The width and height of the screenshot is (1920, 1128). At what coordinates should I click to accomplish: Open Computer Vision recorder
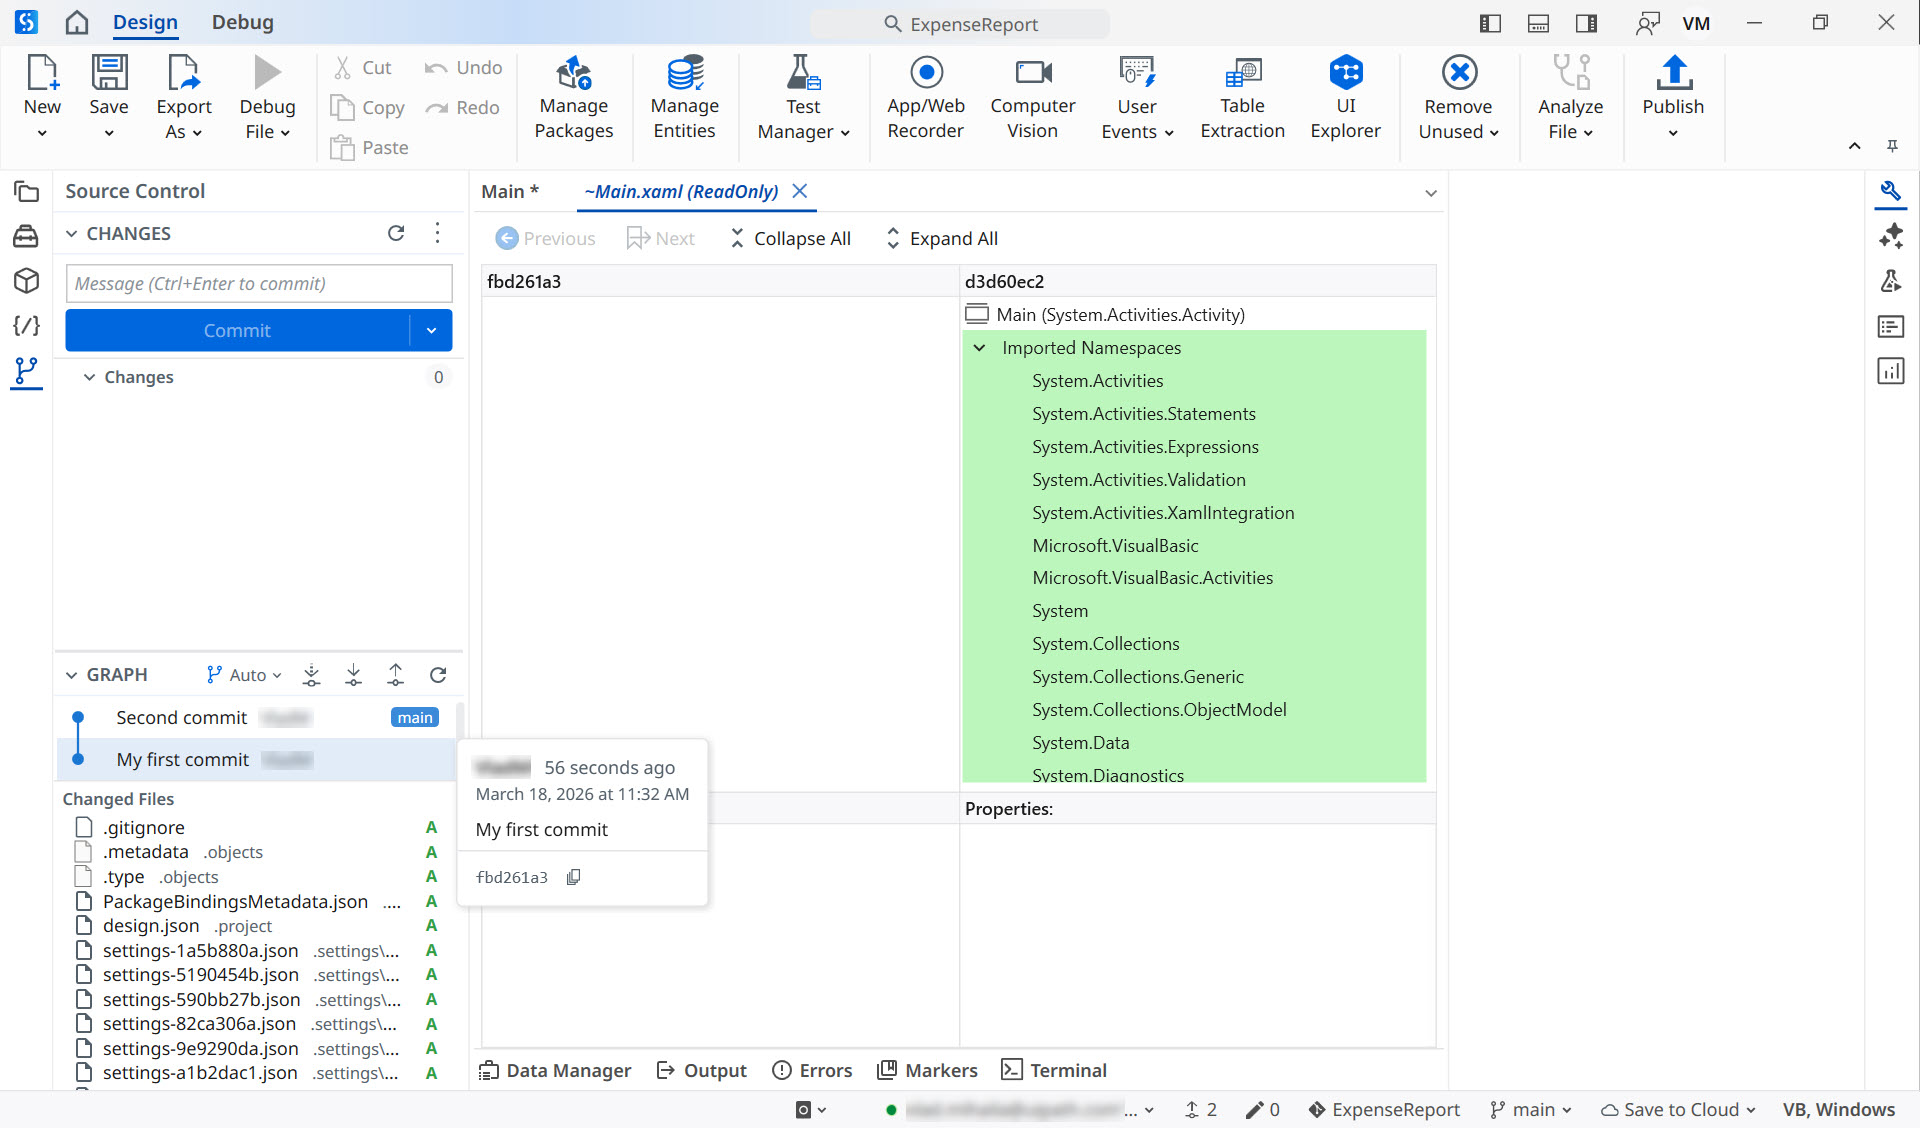click(x=1032, y=97)
